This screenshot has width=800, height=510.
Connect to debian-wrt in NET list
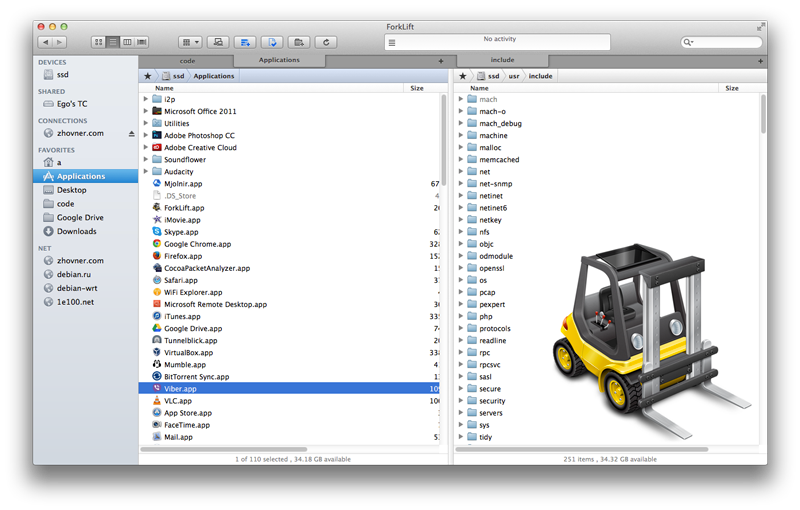point(85,288)
